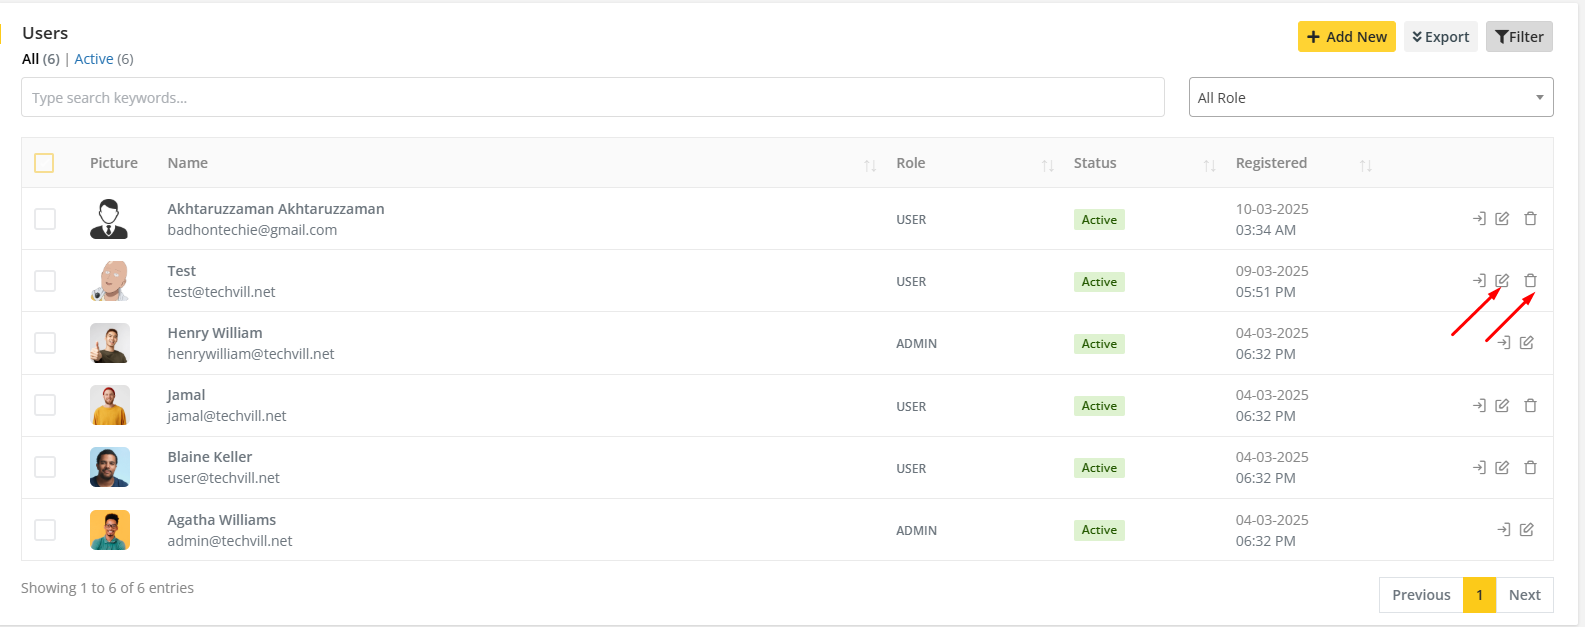Edit the Test user entry

click(x=1502, y=281)
